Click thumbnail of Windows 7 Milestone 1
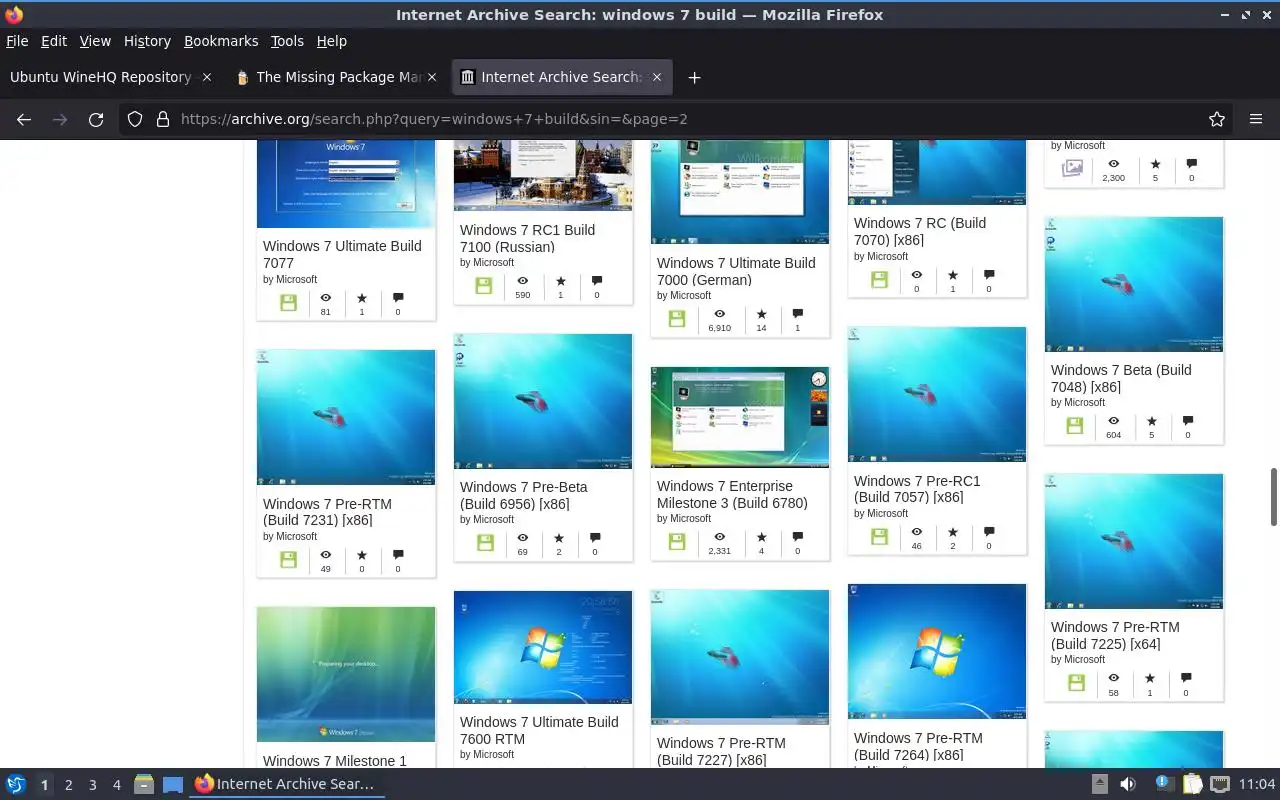1280x800 pixels. point(346,674)
